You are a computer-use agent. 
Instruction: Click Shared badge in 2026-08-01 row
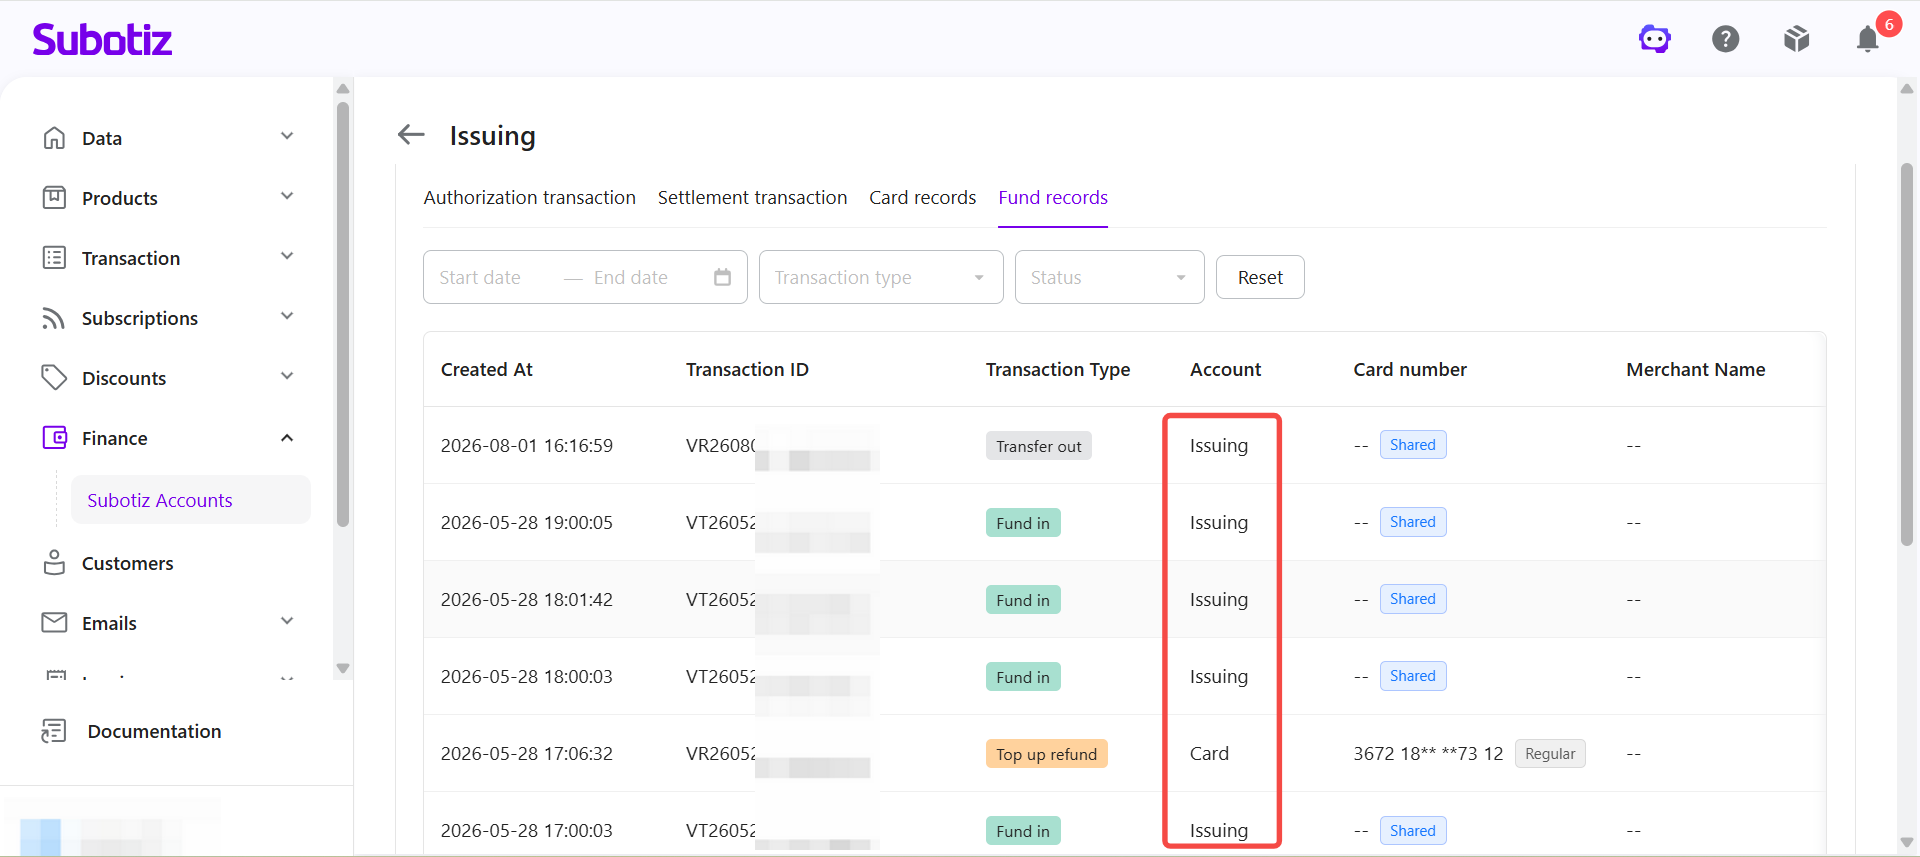point(1413,445)
